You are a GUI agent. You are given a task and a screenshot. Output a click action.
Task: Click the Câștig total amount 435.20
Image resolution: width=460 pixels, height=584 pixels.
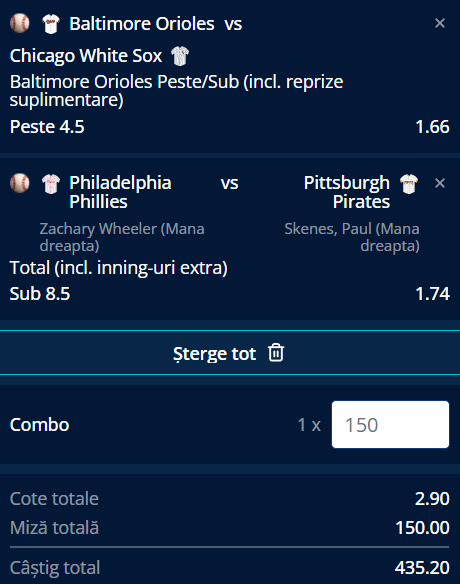(x=422, y=568)
